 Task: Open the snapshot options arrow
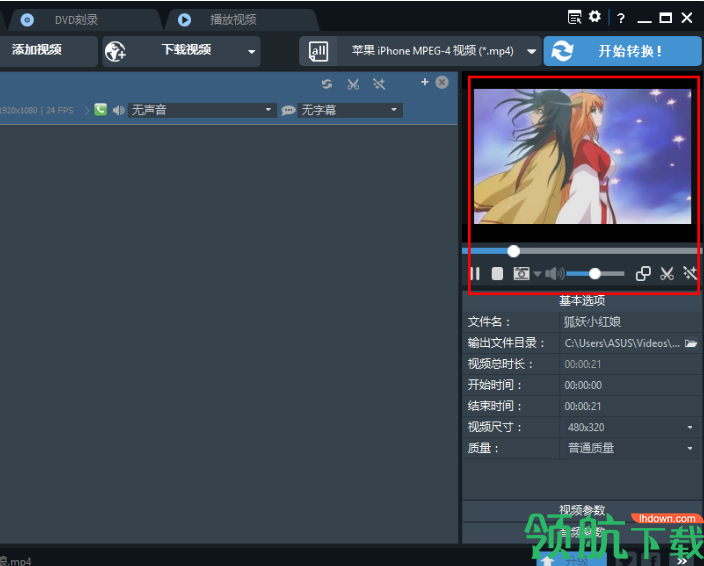pyautogui.click(x=537, y=274)
